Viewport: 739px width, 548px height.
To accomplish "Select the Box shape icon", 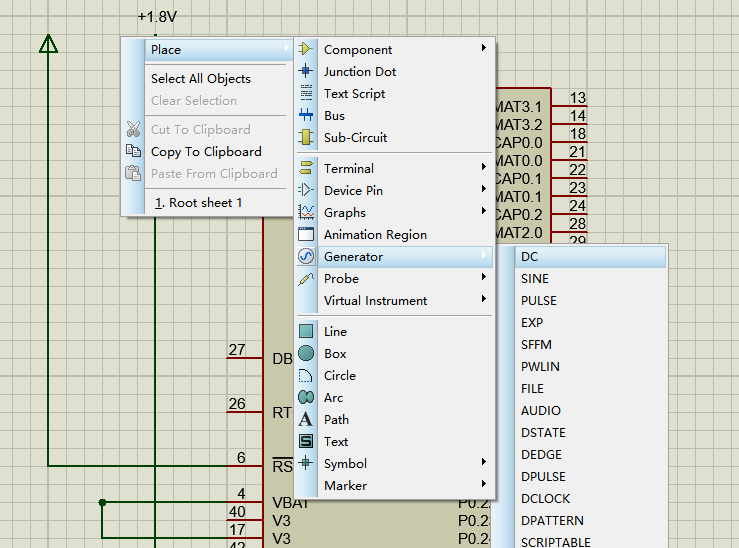I will click(x=306, y=353).
